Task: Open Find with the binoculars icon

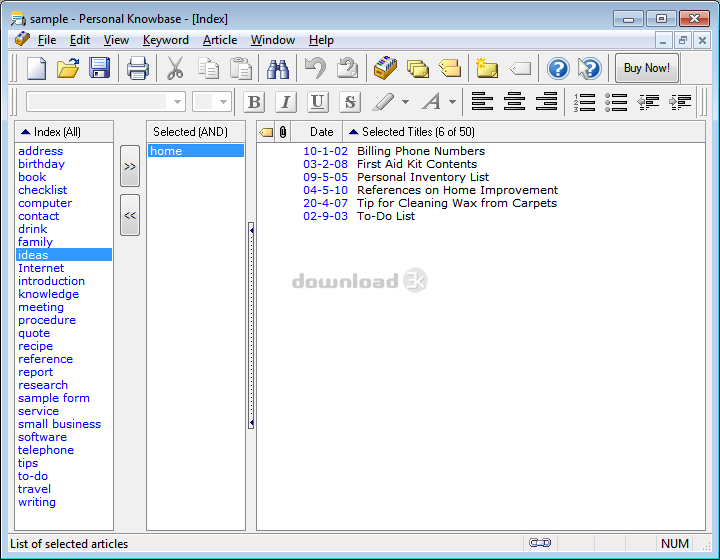Action: tap(277, 68)
